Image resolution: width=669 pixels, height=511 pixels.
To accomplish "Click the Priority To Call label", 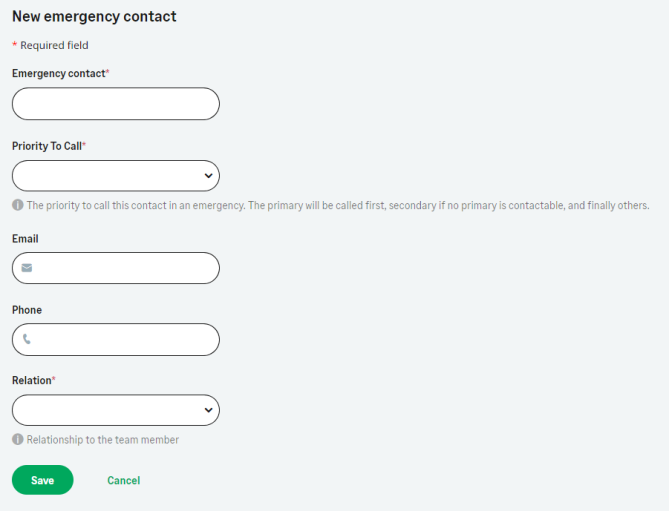I will (46, 146).
